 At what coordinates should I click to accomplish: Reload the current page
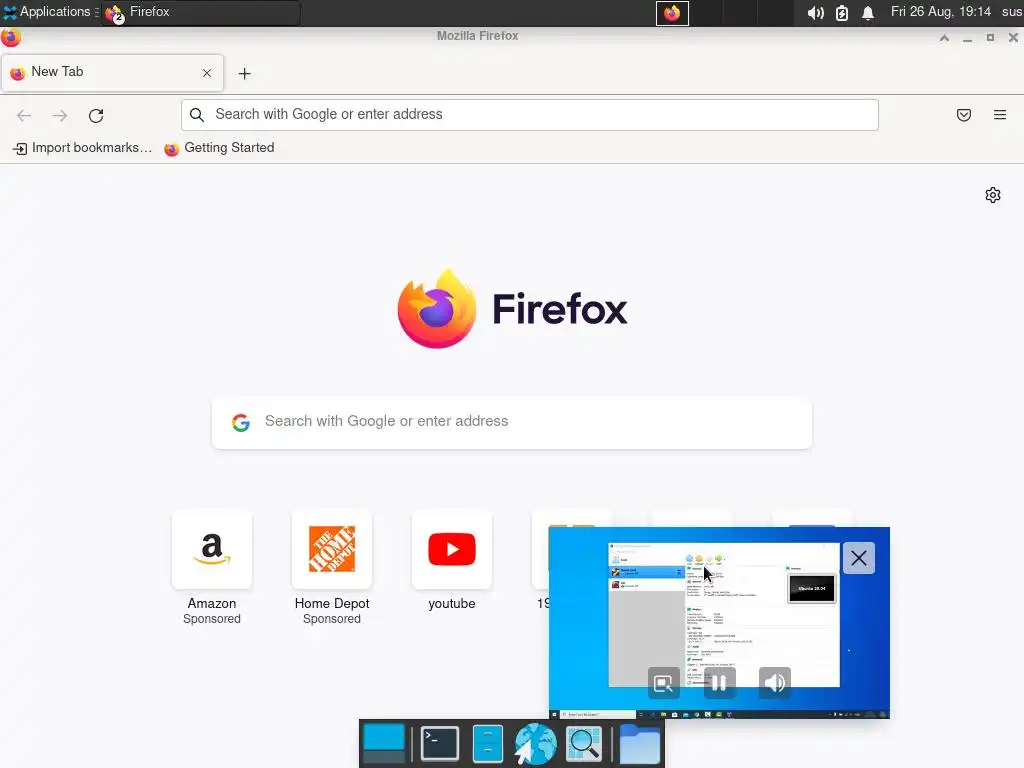click(x=96, y=116)
